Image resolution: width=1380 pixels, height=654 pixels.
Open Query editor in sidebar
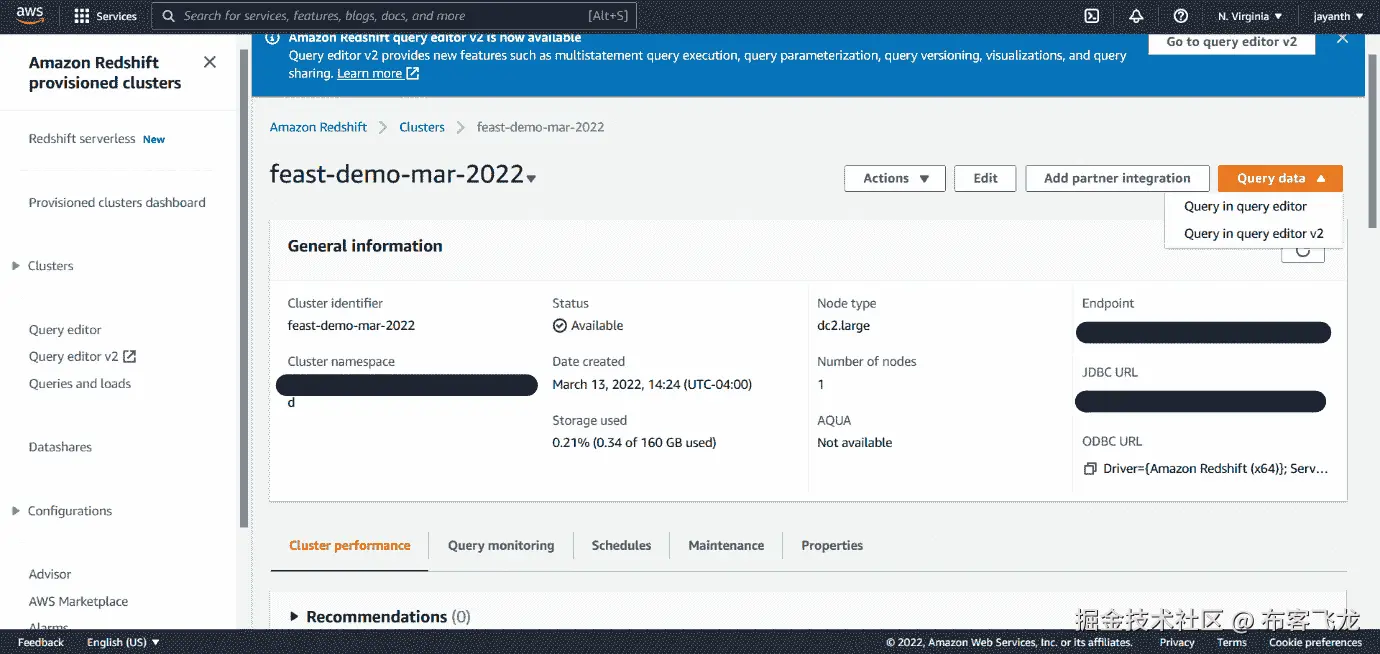(65, 330)
